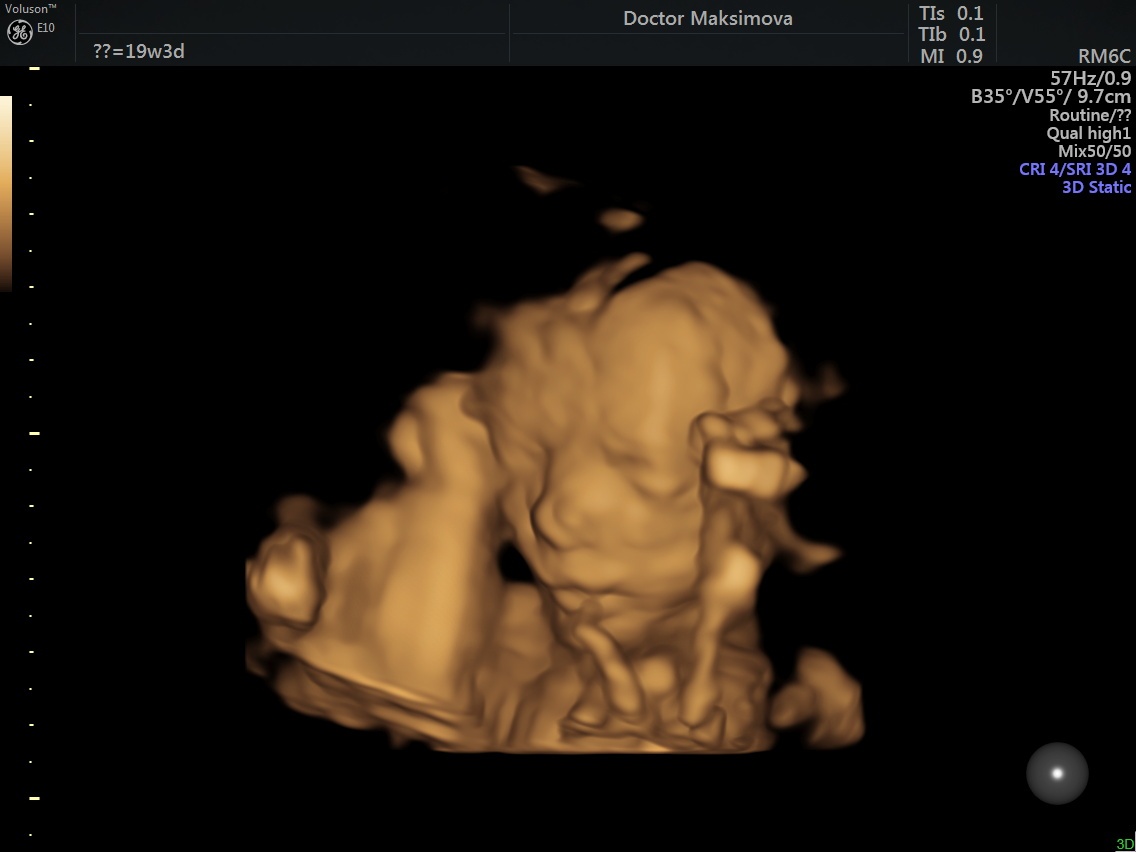Click the TIb 0.1 value

951,34
